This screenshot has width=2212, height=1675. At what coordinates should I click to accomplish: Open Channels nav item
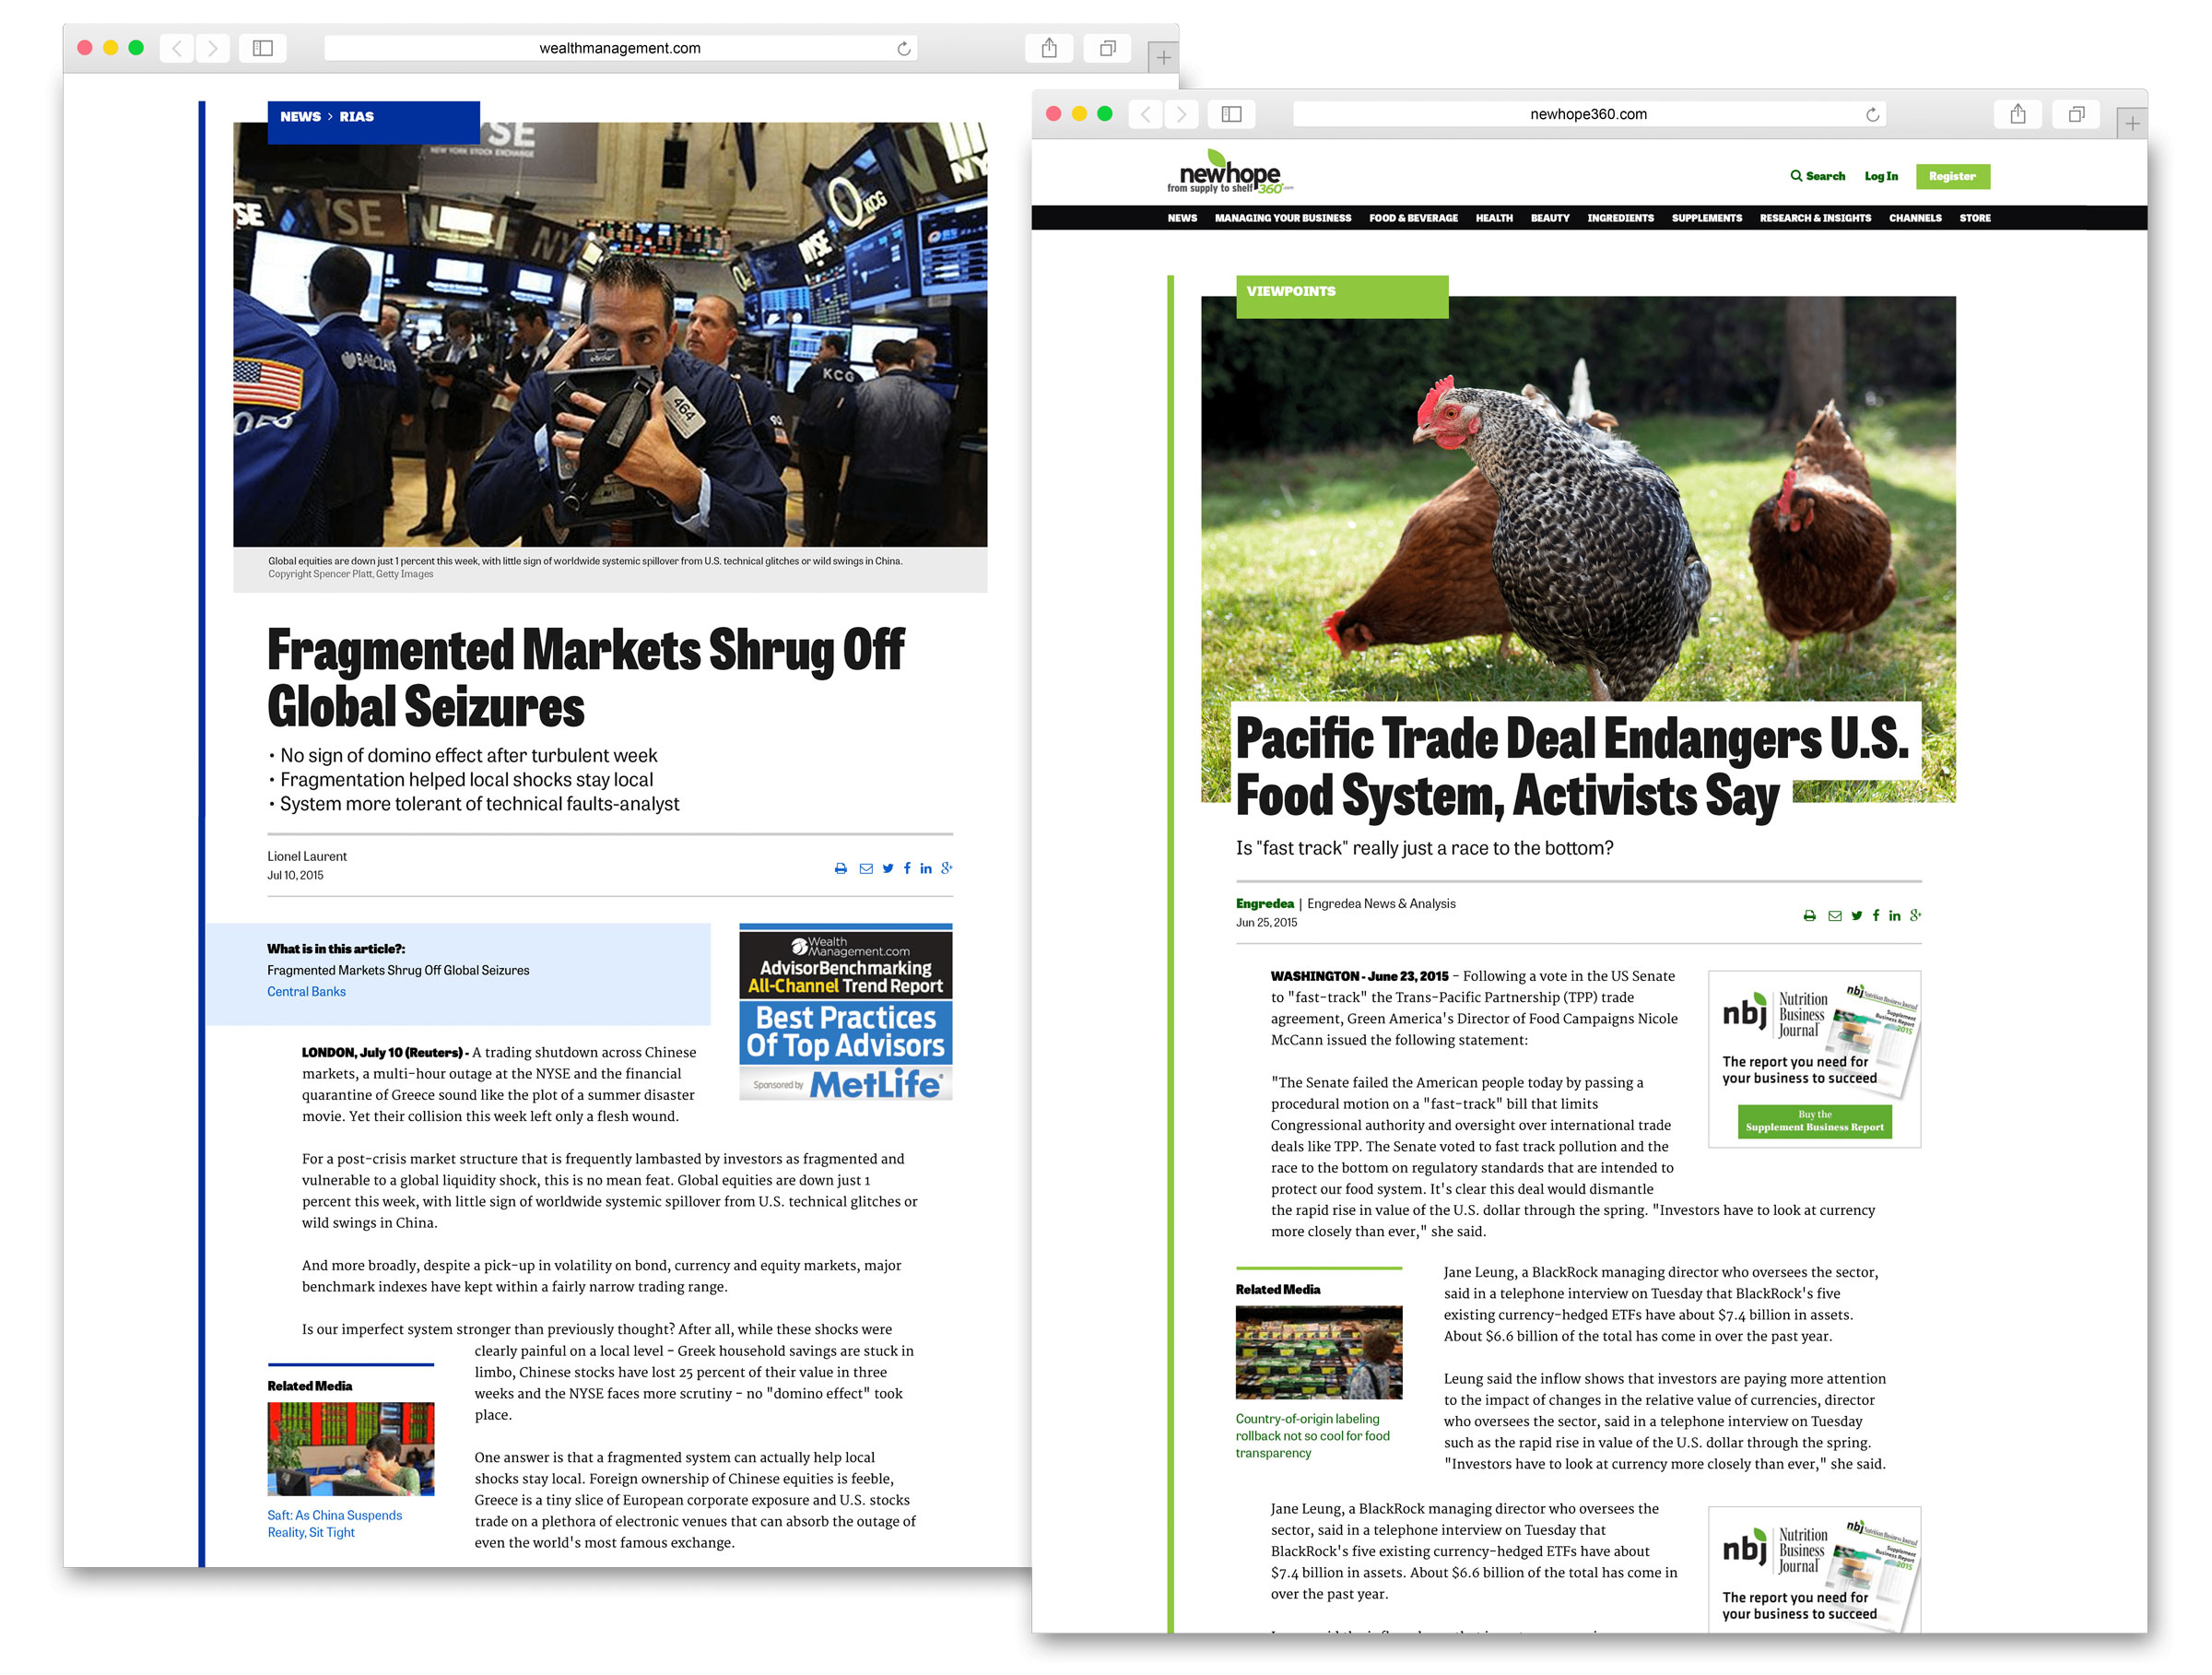1915,218
